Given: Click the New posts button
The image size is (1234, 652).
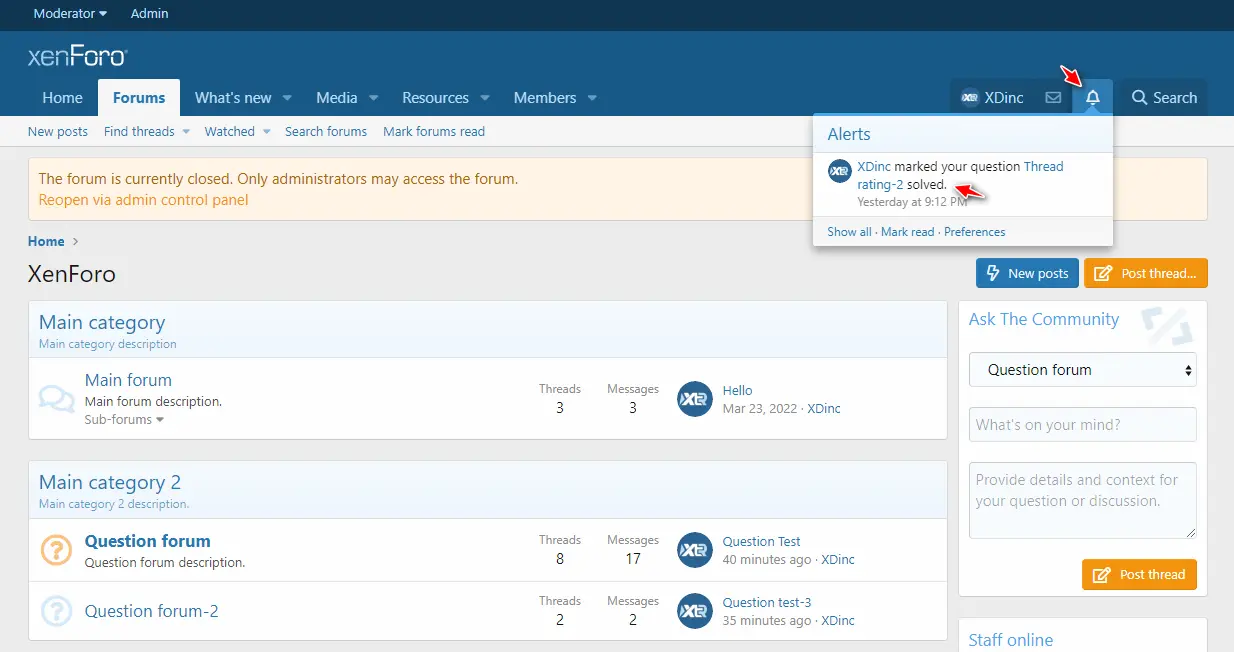Looking at the screenshot, I should point(1027,273).
